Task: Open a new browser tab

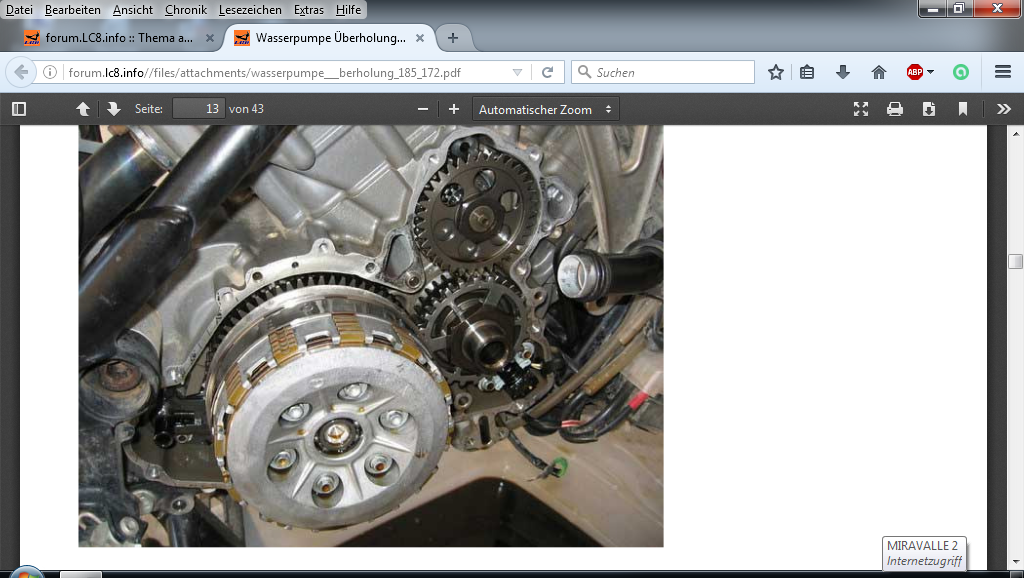Action: [x=453, y=38]
